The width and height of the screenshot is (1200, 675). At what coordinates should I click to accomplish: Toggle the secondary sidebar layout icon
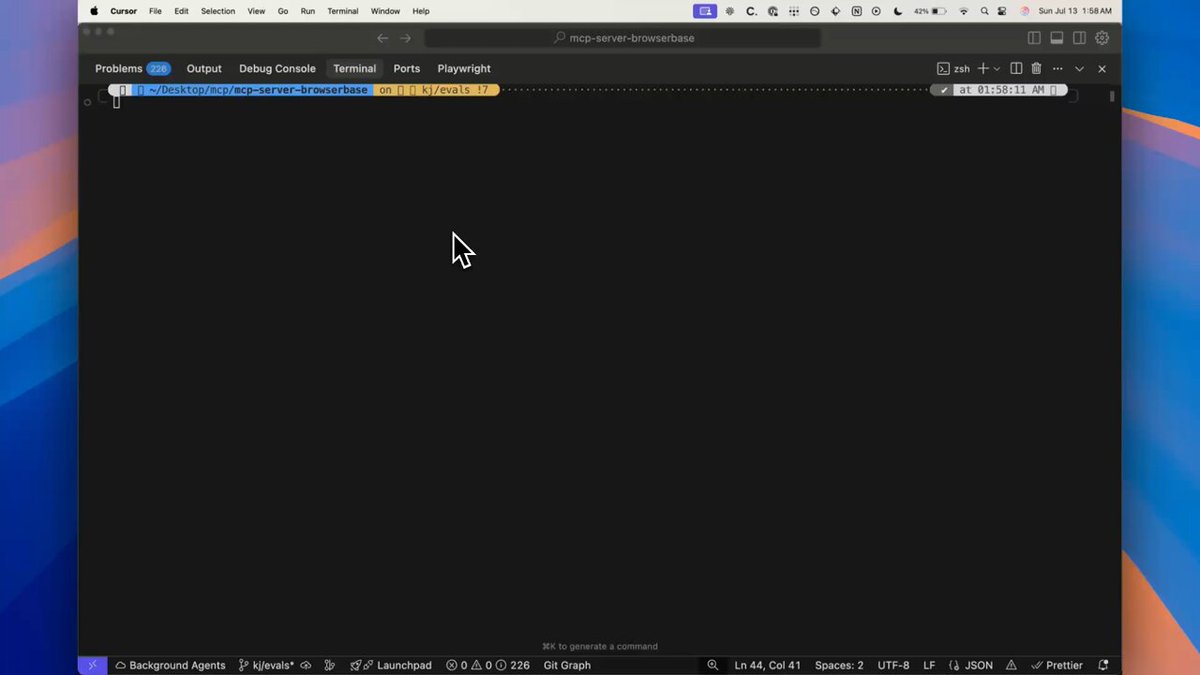point(1080,38)
